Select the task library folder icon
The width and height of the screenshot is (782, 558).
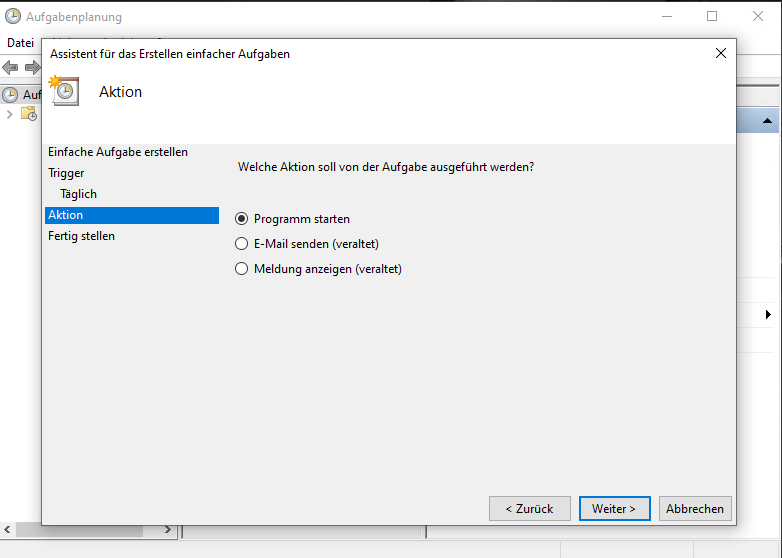29,114
